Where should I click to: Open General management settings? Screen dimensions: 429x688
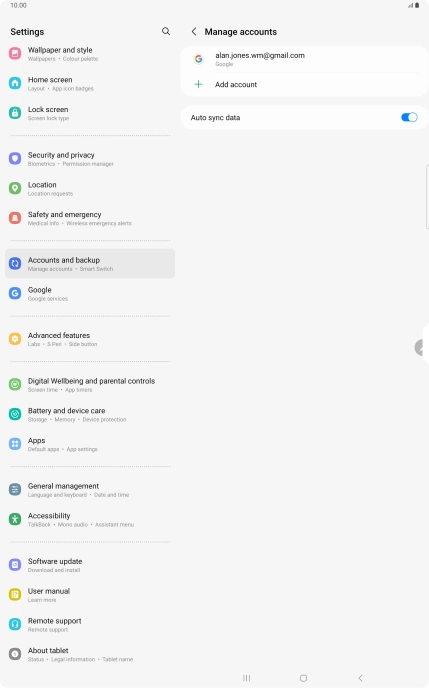tap(90, 490)
